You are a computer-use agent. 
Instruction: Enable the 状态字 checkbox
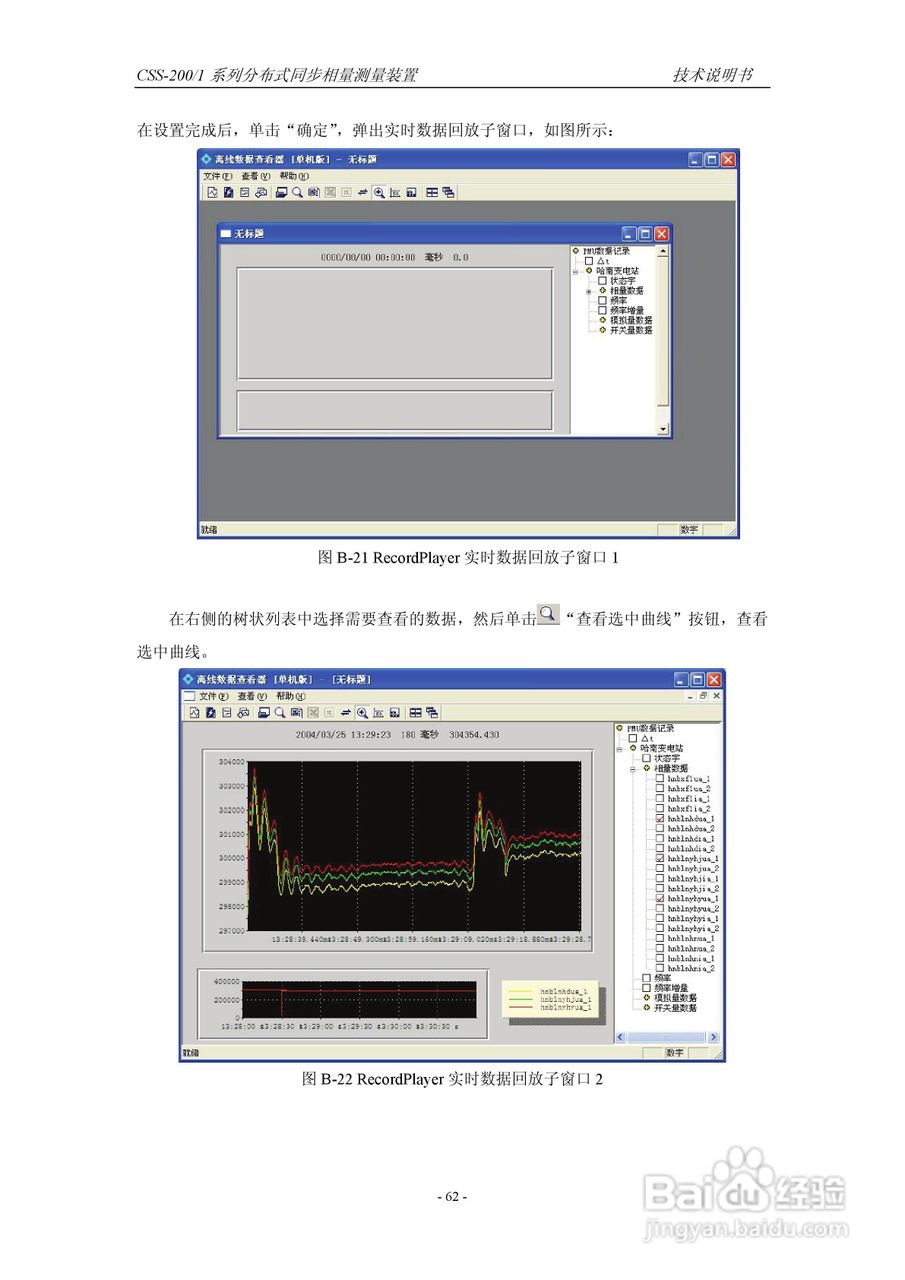tap(645, 758)
